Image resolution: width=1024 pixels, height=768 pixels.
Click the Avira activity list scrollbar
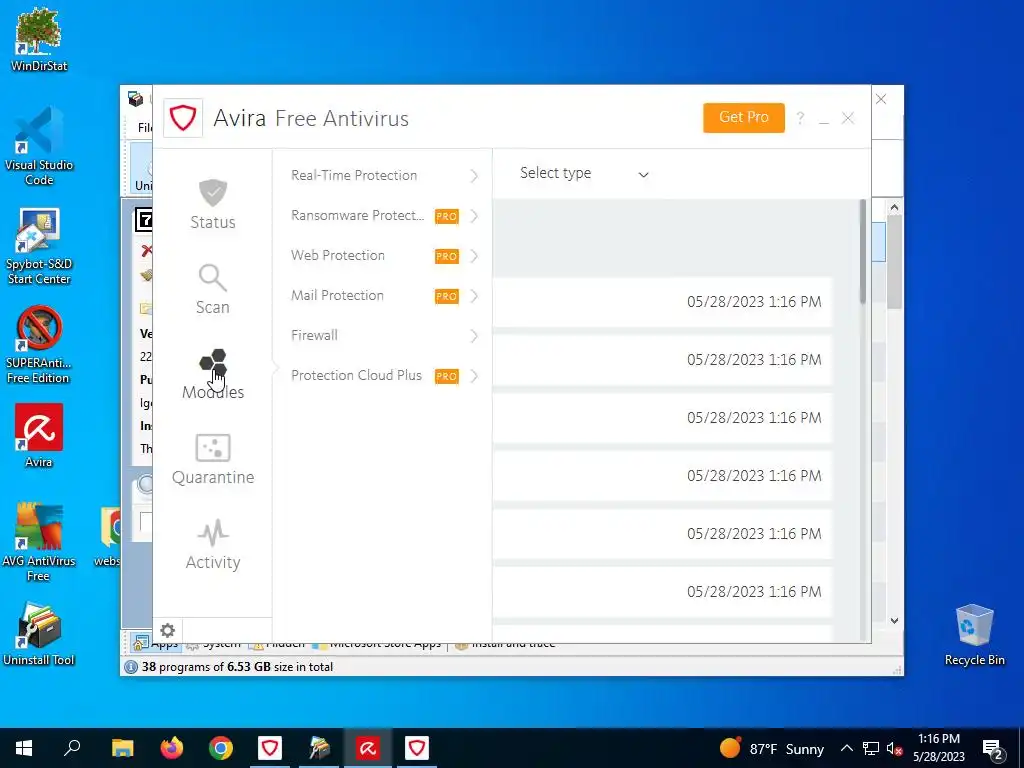pos(863,251)
